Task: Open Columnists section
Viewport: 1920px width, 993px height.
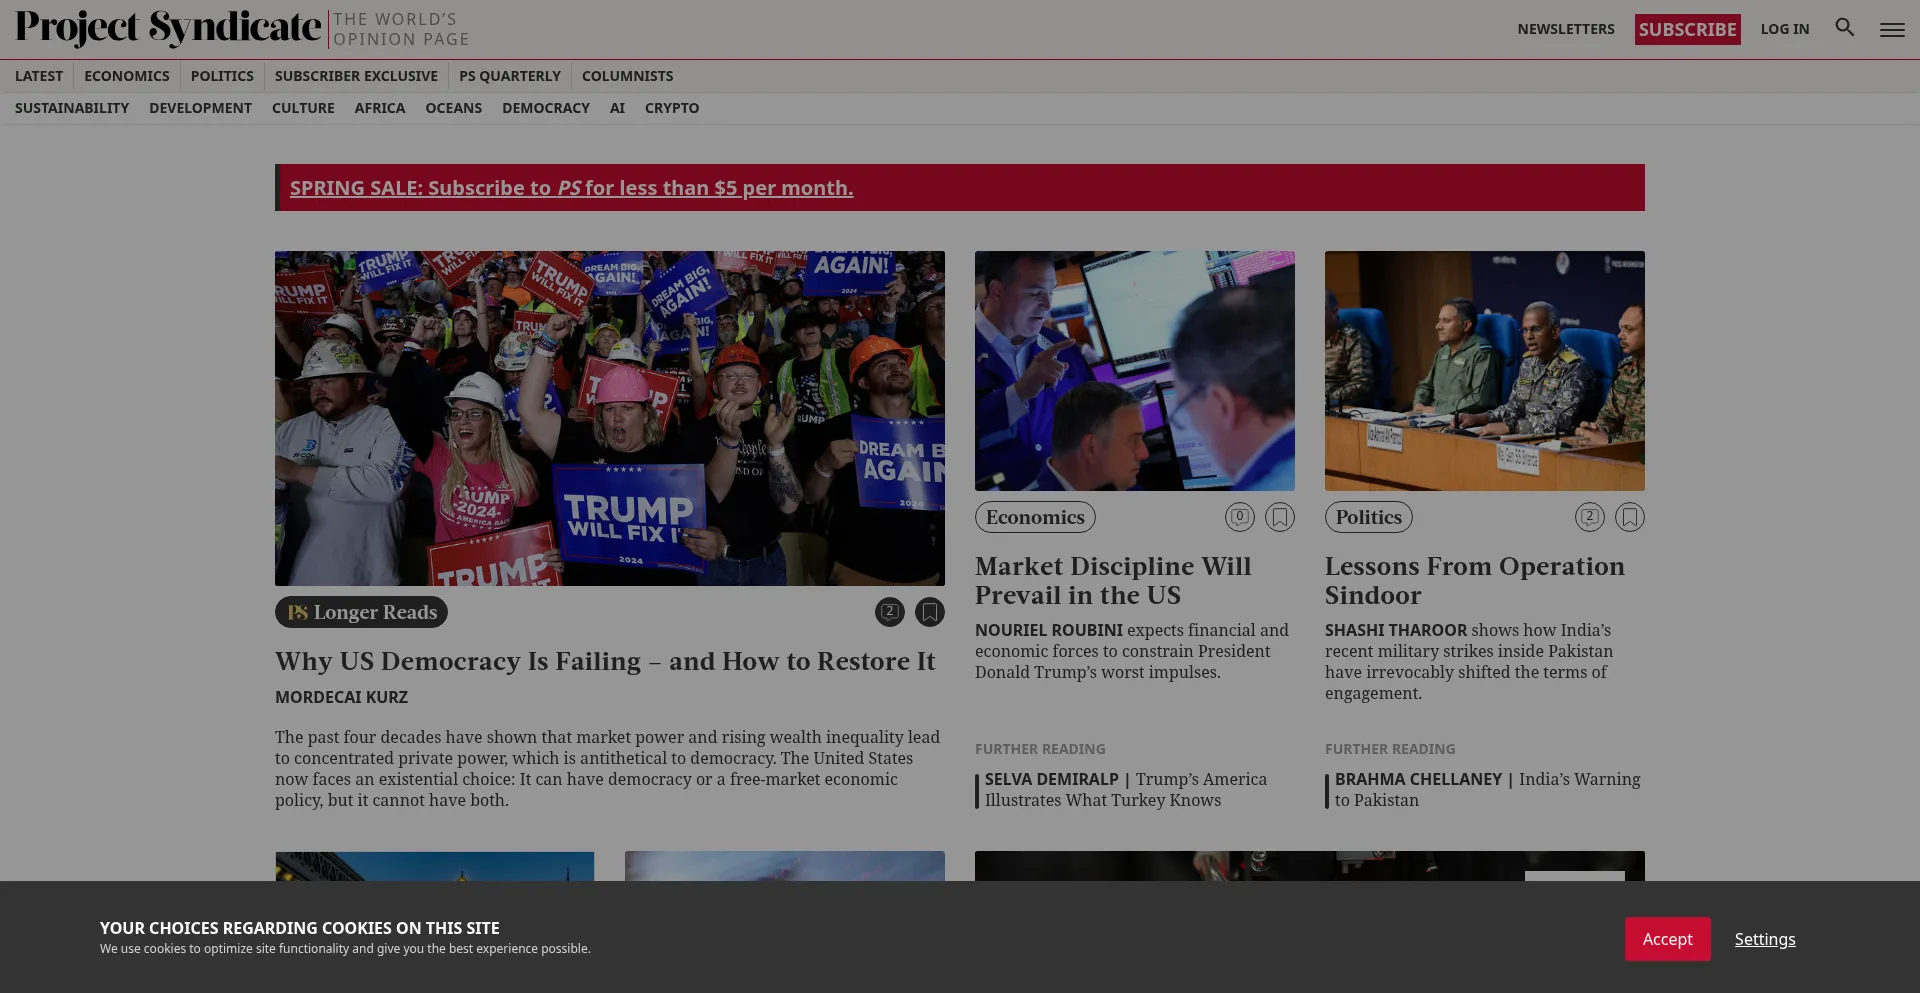Action: coord(627,76)
